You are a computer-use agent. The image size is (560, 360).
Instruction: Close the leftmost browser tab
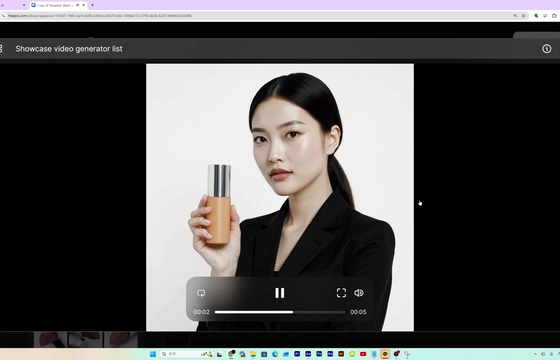pos(24,5)
